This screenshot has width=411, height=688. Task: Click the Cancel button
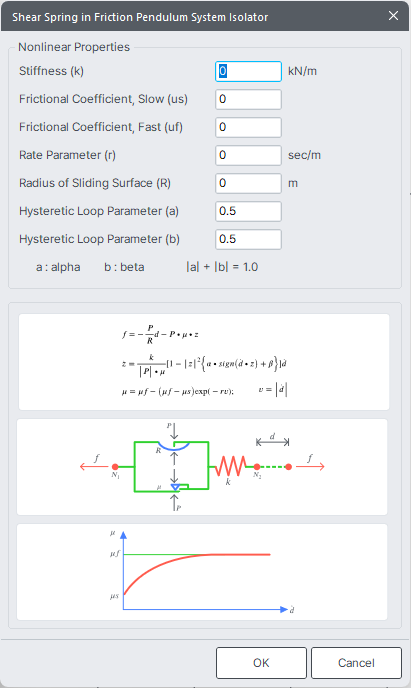coord(356,663)
